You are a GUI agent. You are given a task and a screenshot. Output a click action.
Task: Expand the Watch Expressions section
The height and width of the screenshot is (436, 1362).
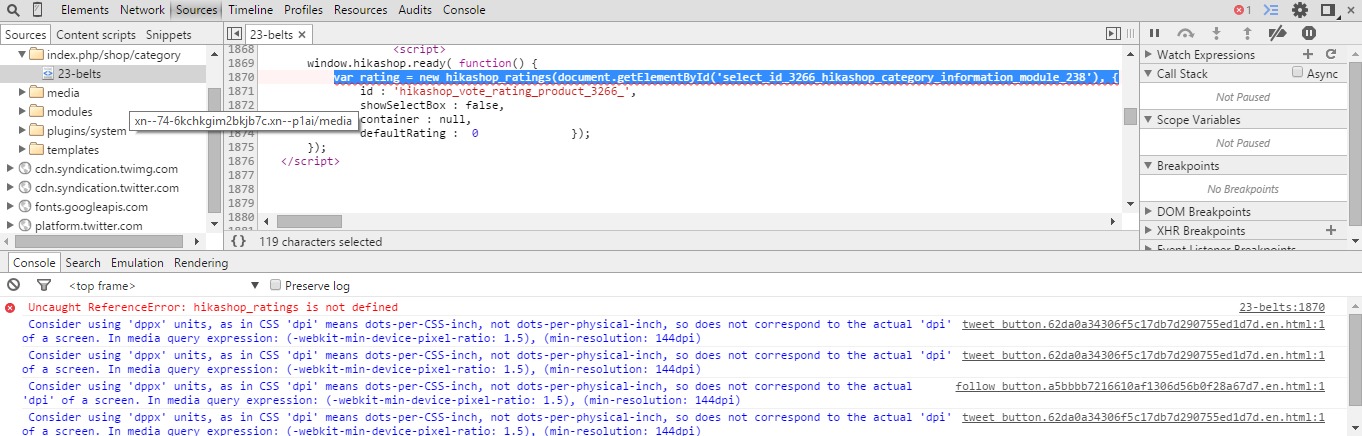[x=1148, y=54]
